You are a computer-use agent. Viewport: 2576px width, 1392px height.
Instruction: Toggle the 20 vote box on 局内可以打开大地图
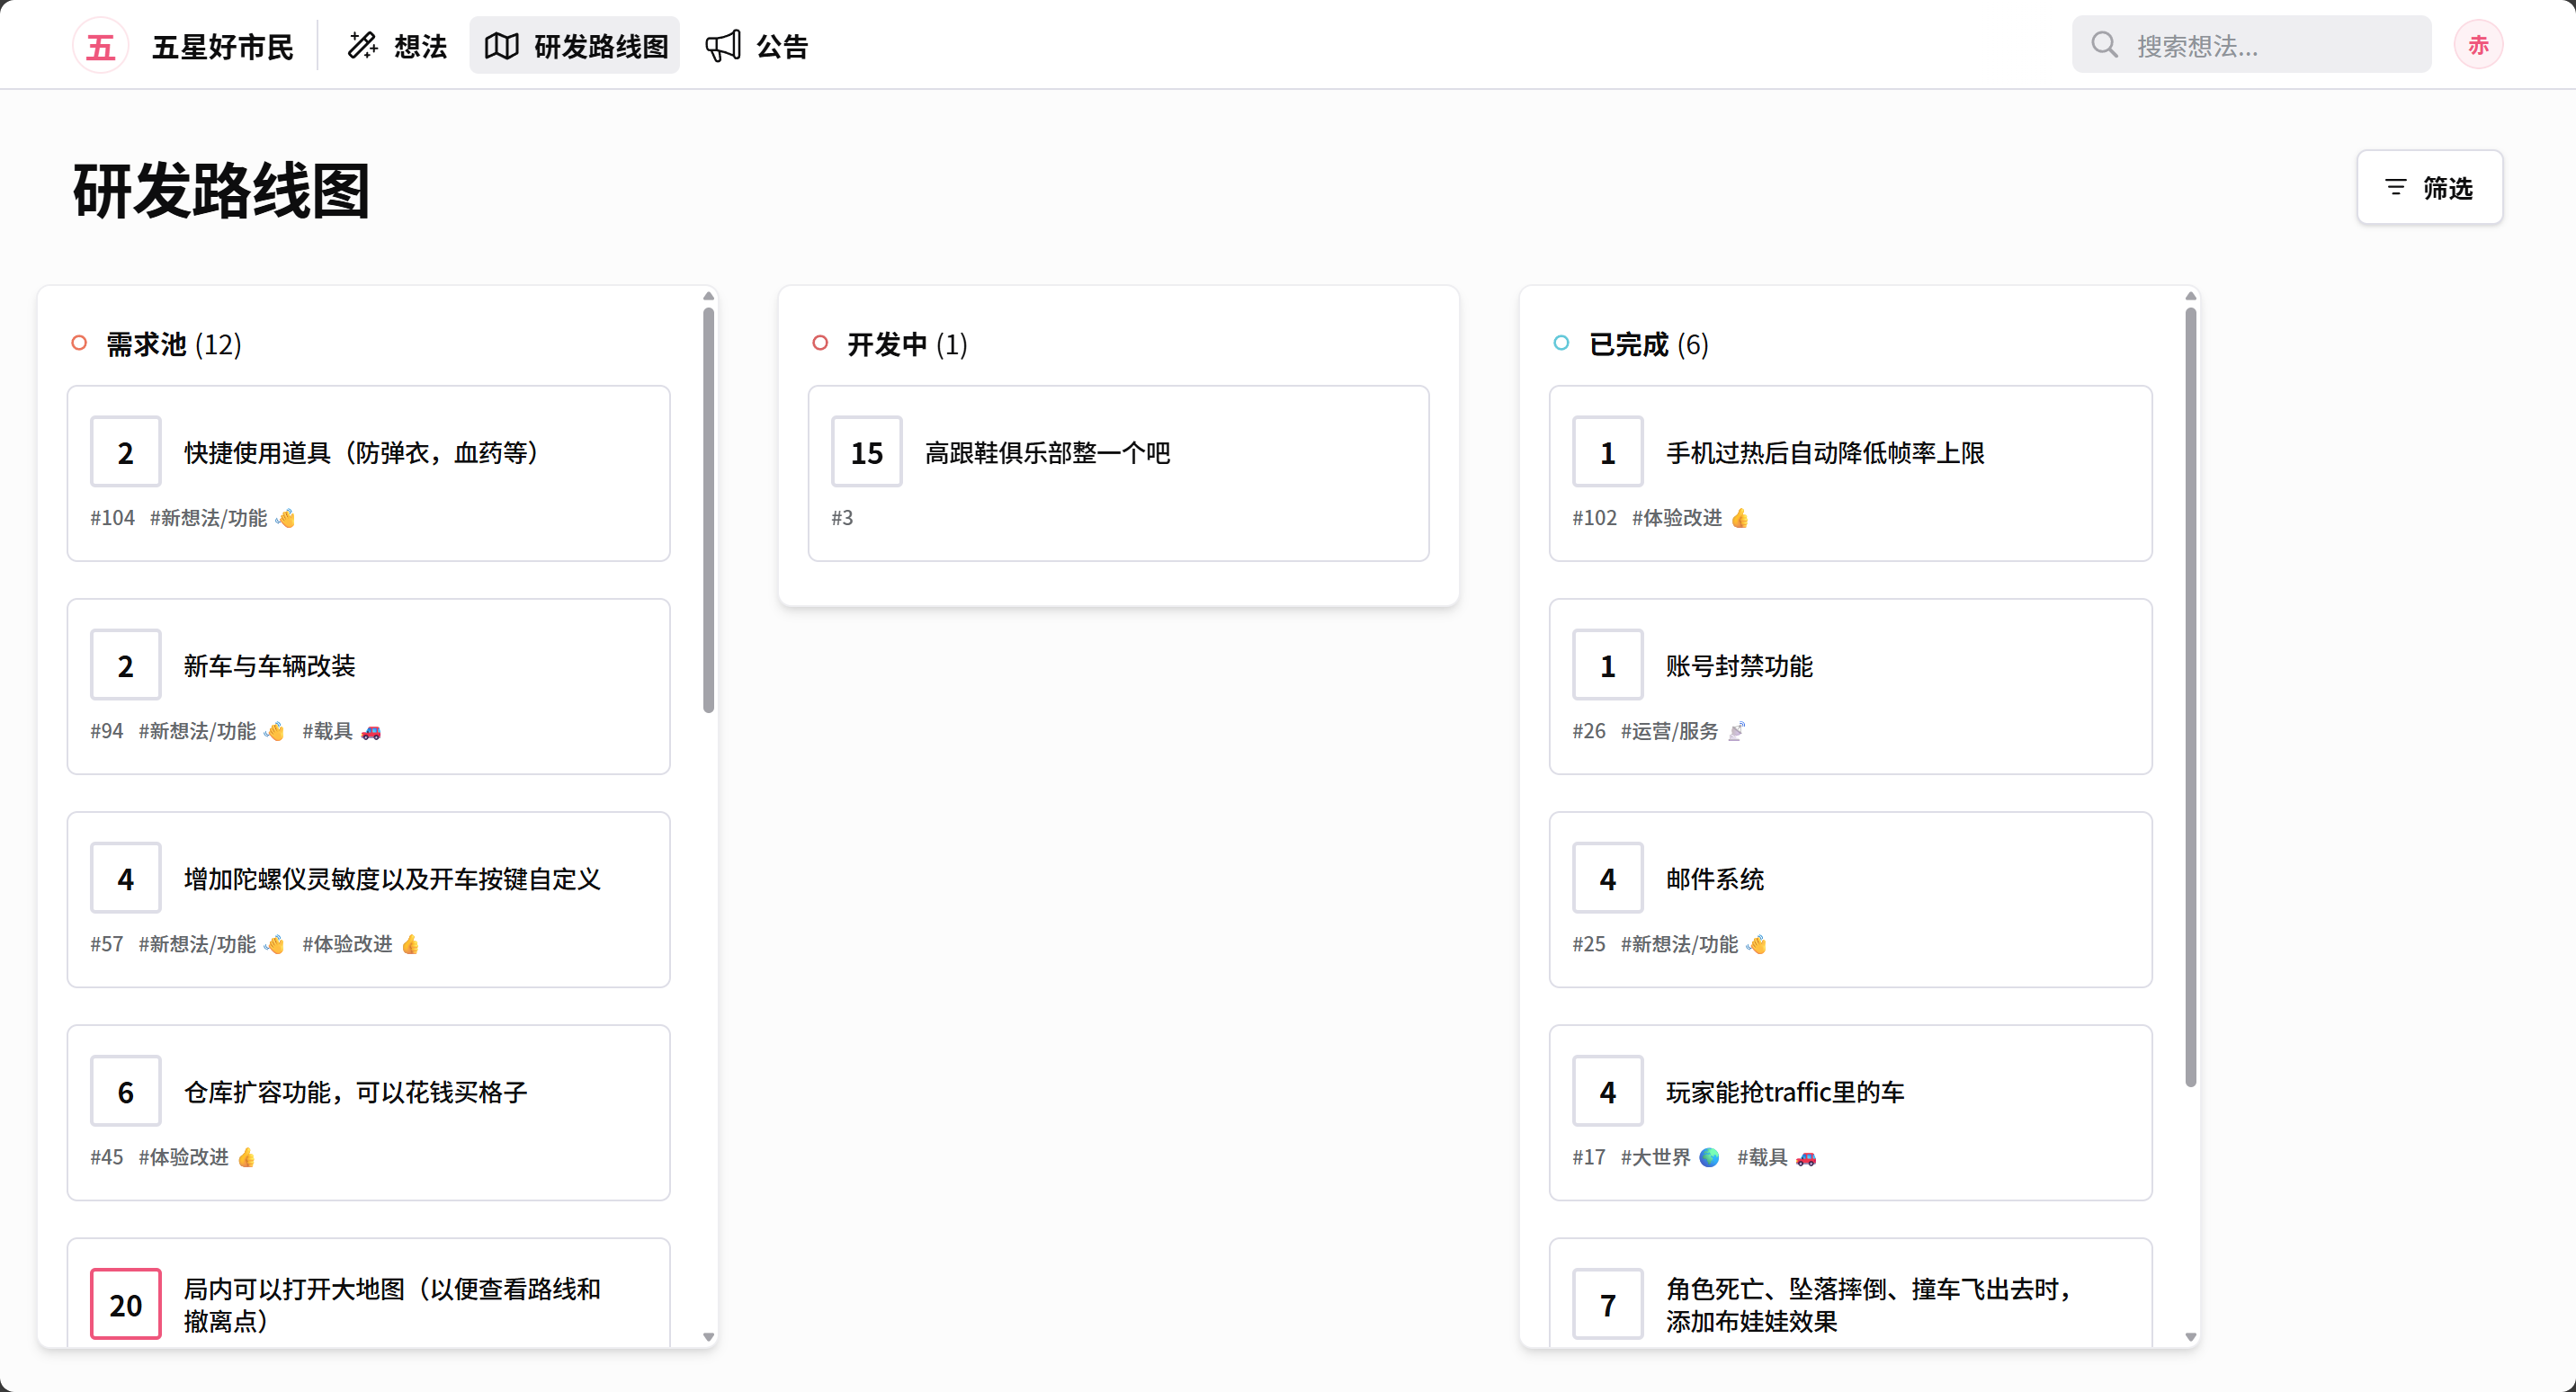point(125,1304)
